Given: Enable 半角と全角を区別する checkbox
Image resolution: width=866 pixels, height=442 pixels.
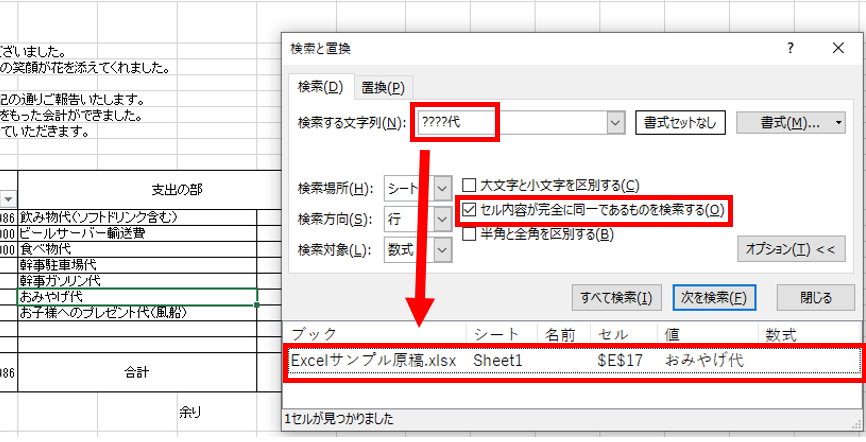Looking at the screenshot, I should pos(469,234).
